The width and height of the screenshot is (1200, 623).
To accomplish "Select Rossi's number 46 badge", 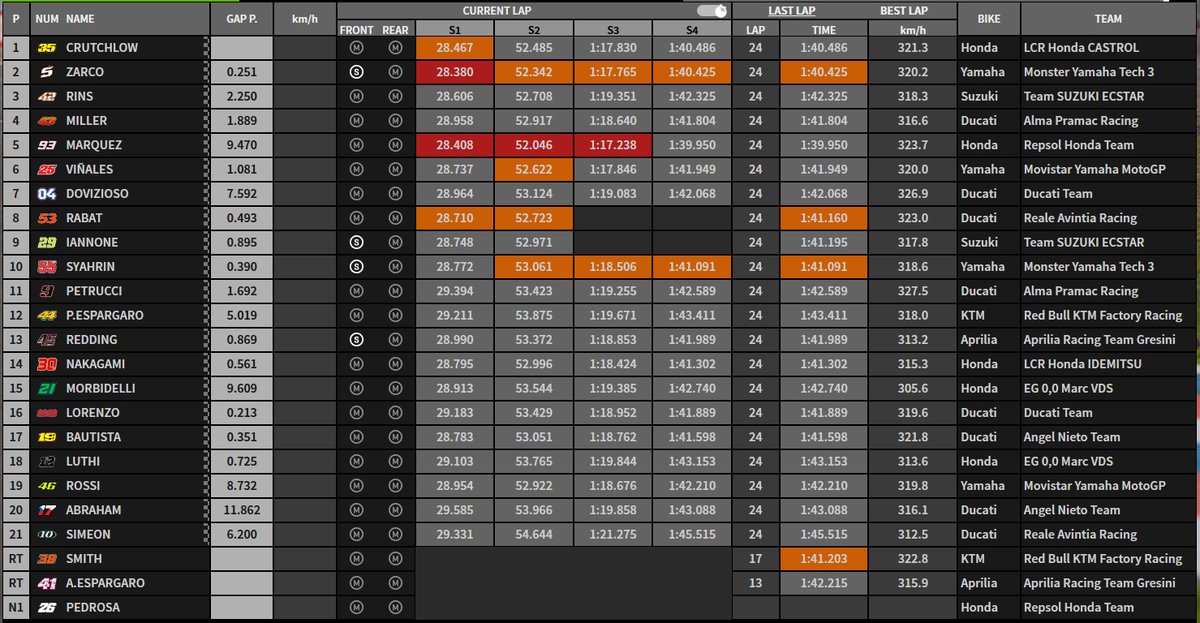I will (45, 485).
